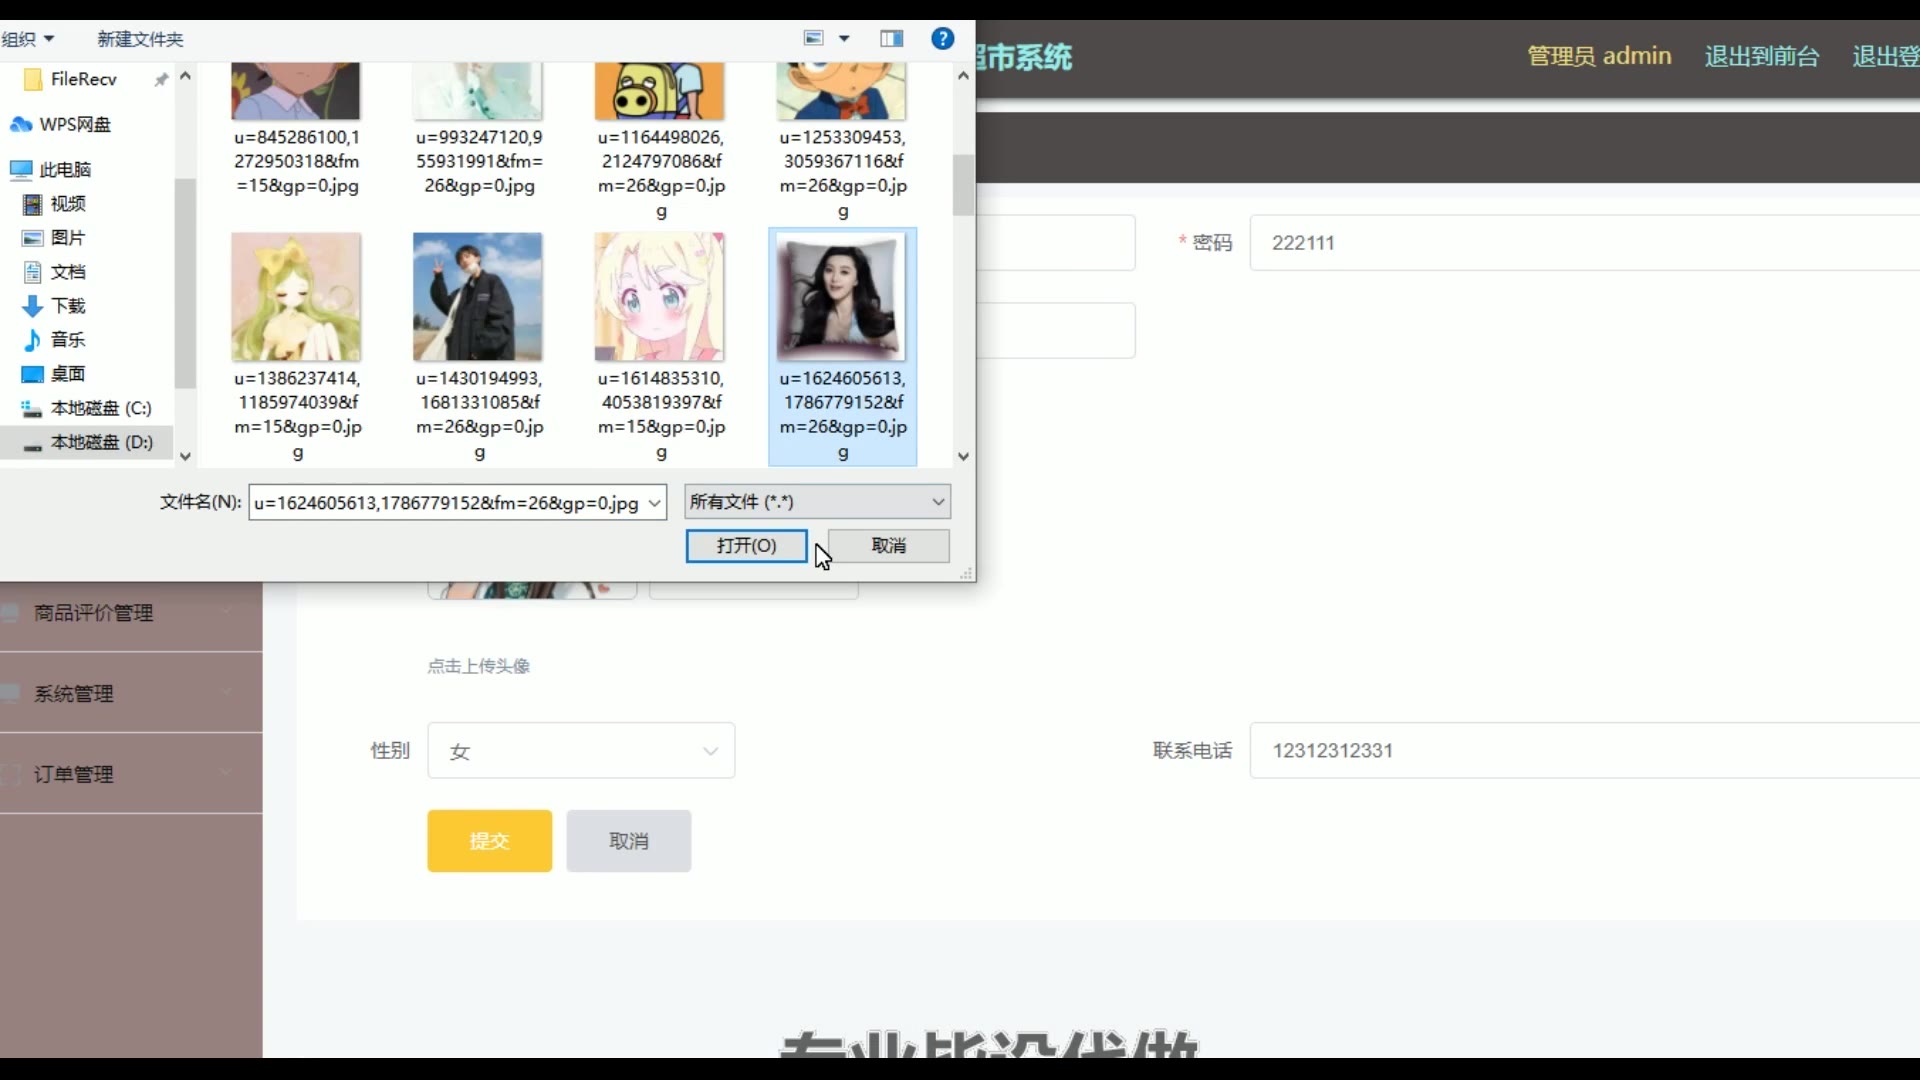Screen dimensions: 1920x1080
Task: Open the 性别 gender dropdown
Action: 581,751
